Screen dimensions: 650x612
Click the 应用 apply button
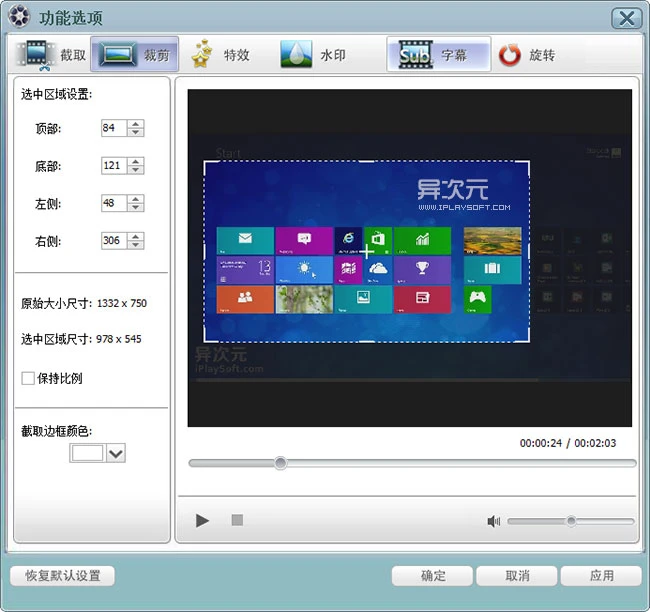tap(600, 576)
